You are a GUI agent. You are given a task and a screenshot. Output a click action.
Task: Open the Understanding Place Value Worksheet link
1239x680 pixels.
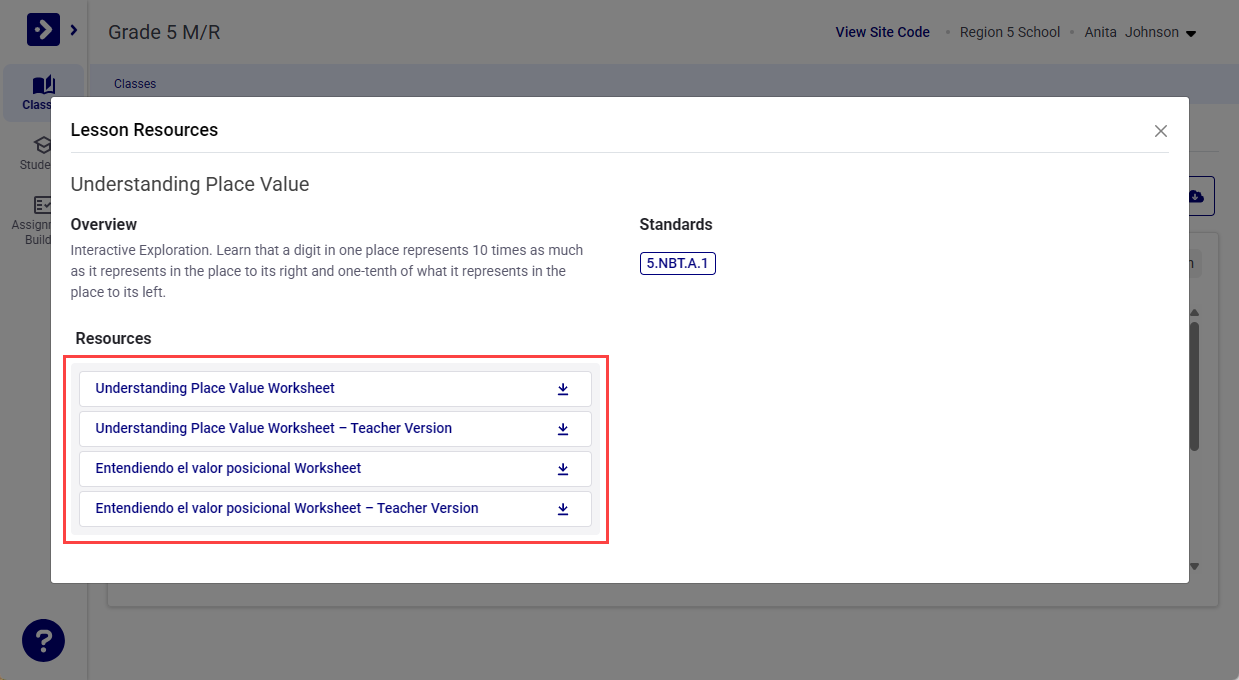pos(215,388)
